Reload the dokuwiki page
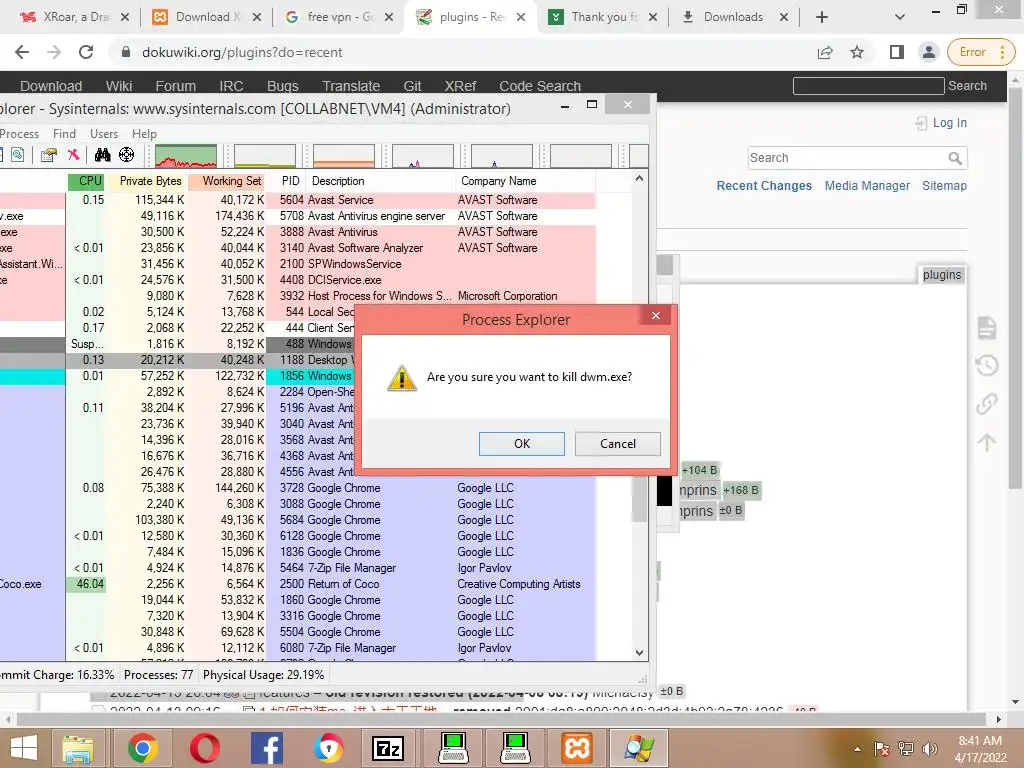 86,52
